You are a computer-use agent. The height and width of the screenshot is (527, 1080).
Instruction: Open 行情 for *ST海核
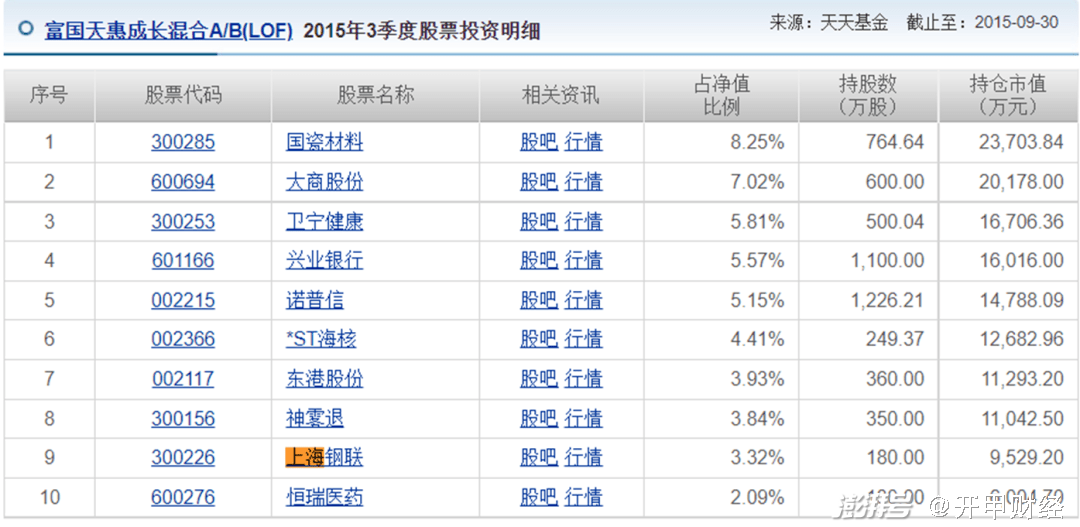pos(583,339)
